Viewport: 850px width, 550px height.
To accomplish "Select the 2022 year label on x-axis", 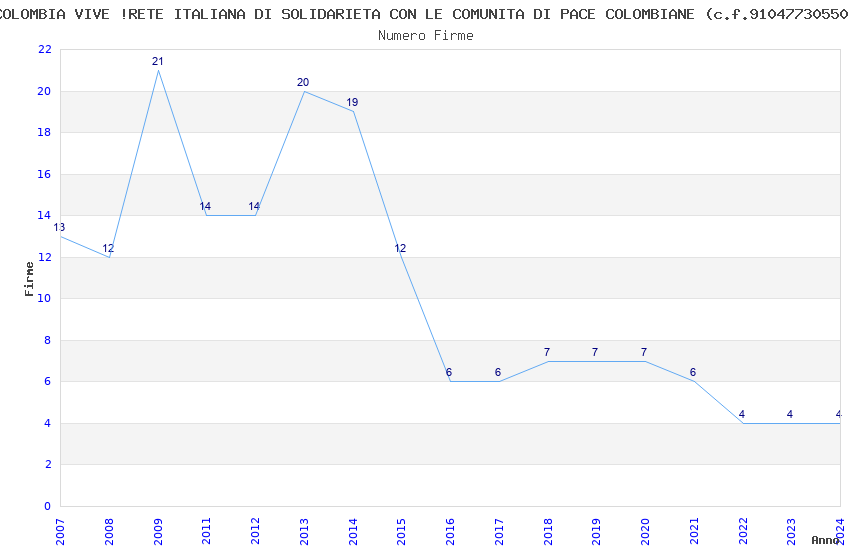I will [743, 531].
